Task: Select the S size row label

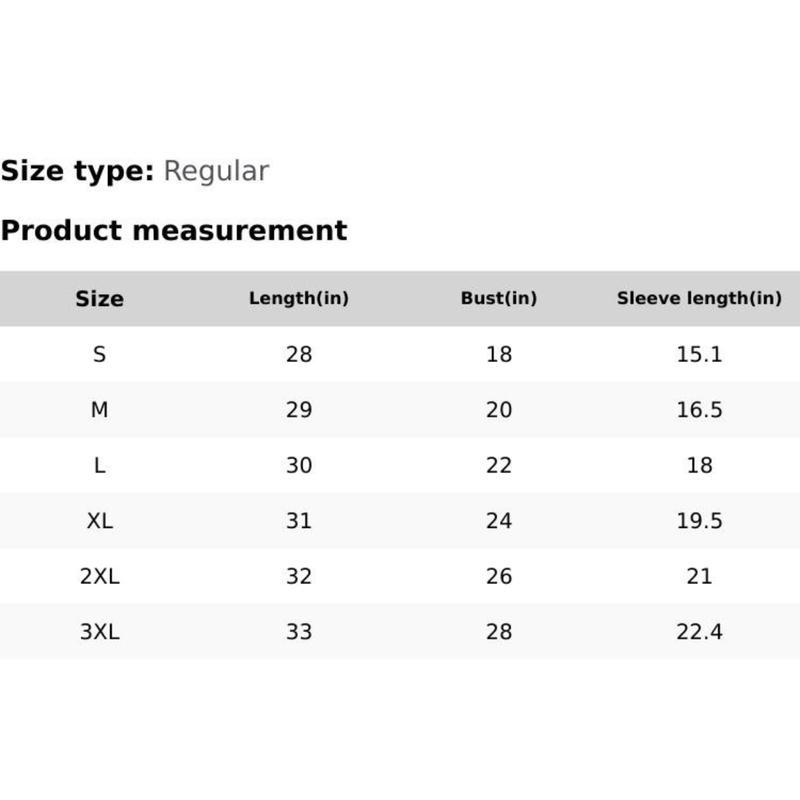Action: pyautogui.click(x=99, y=354)
